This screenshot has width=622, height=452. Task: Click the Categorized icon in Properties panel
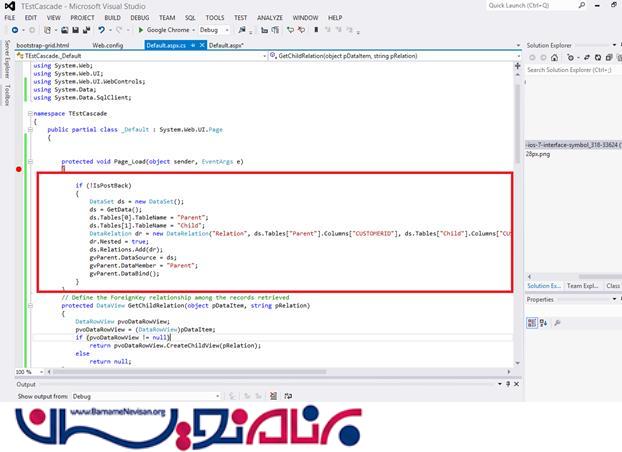(532, 325)
